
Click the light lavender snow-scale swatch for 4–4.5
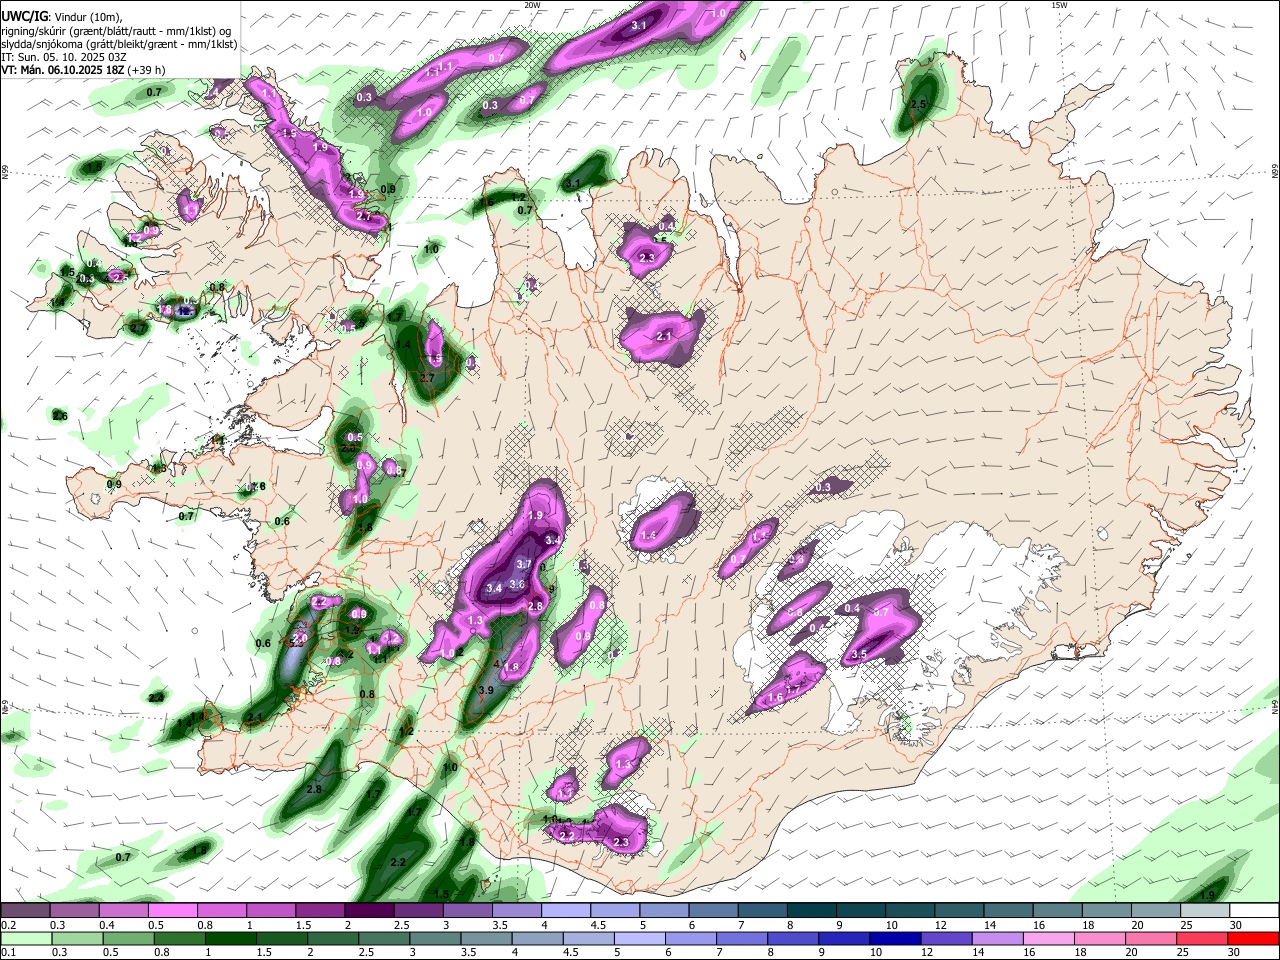pyautogui.click(x=566, y=911)
